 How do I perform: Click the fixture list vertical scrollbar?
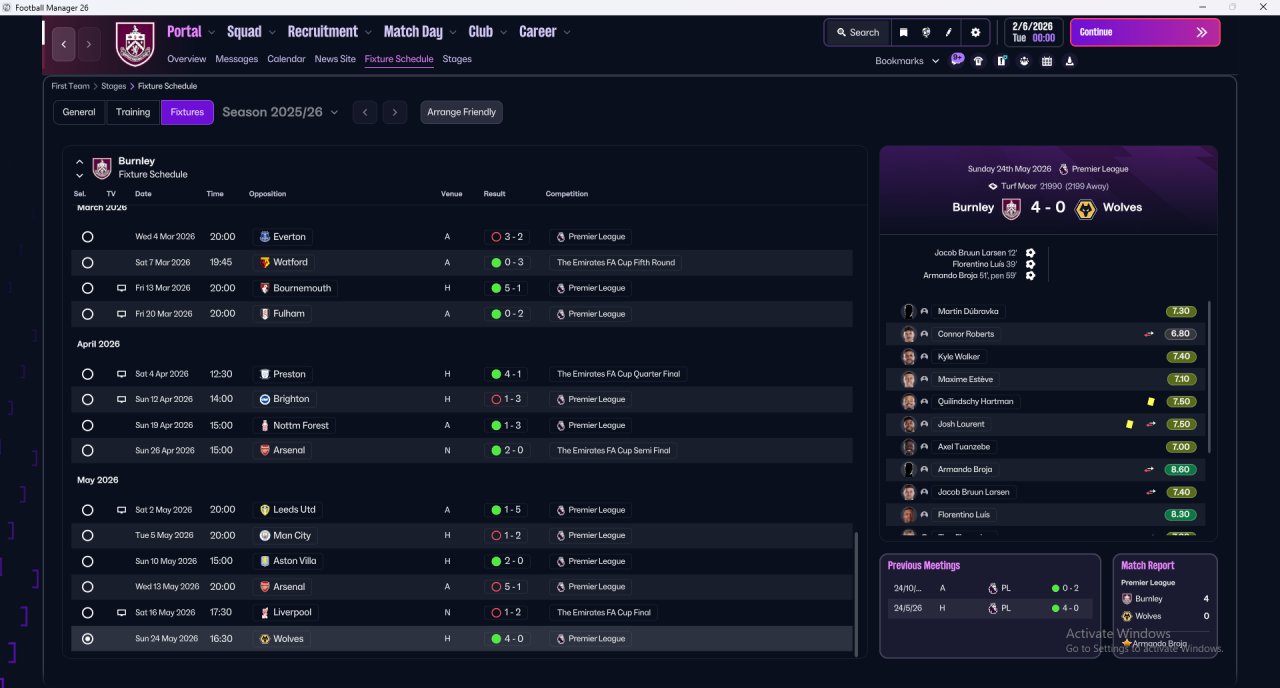(x=856, y=593)
